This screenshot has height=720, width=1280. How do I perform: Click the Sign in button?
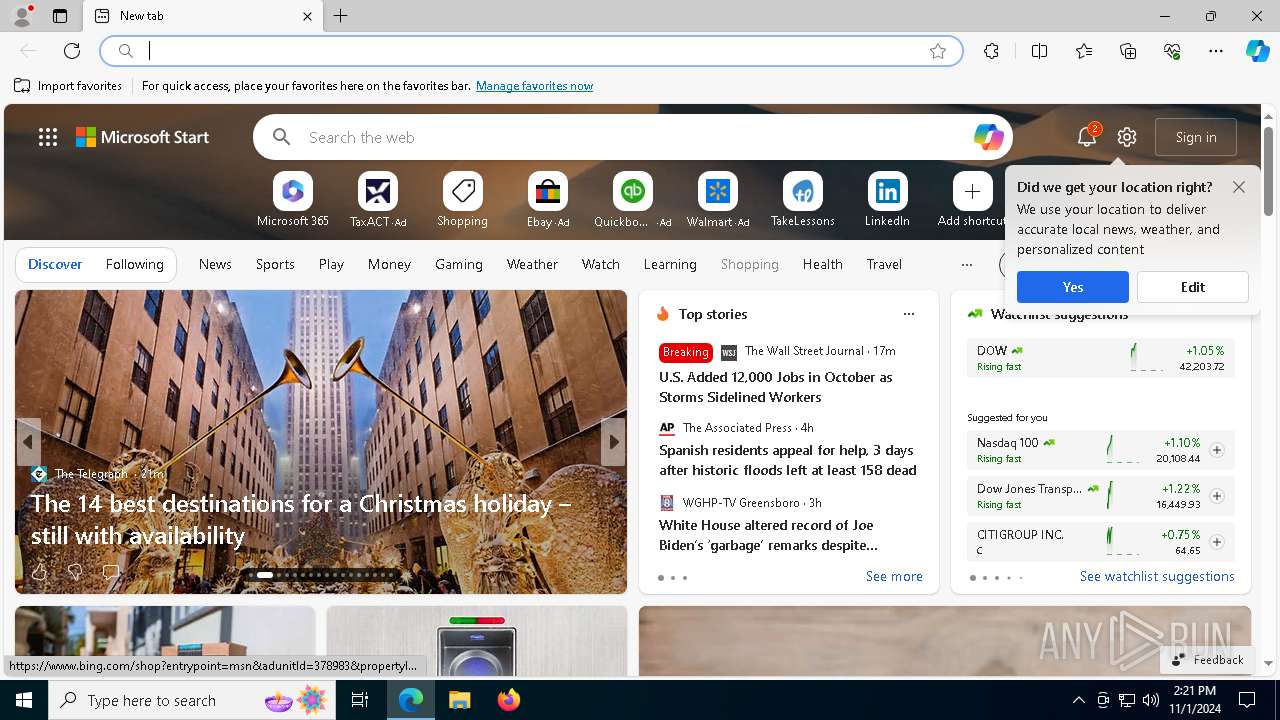(1196, 137)
